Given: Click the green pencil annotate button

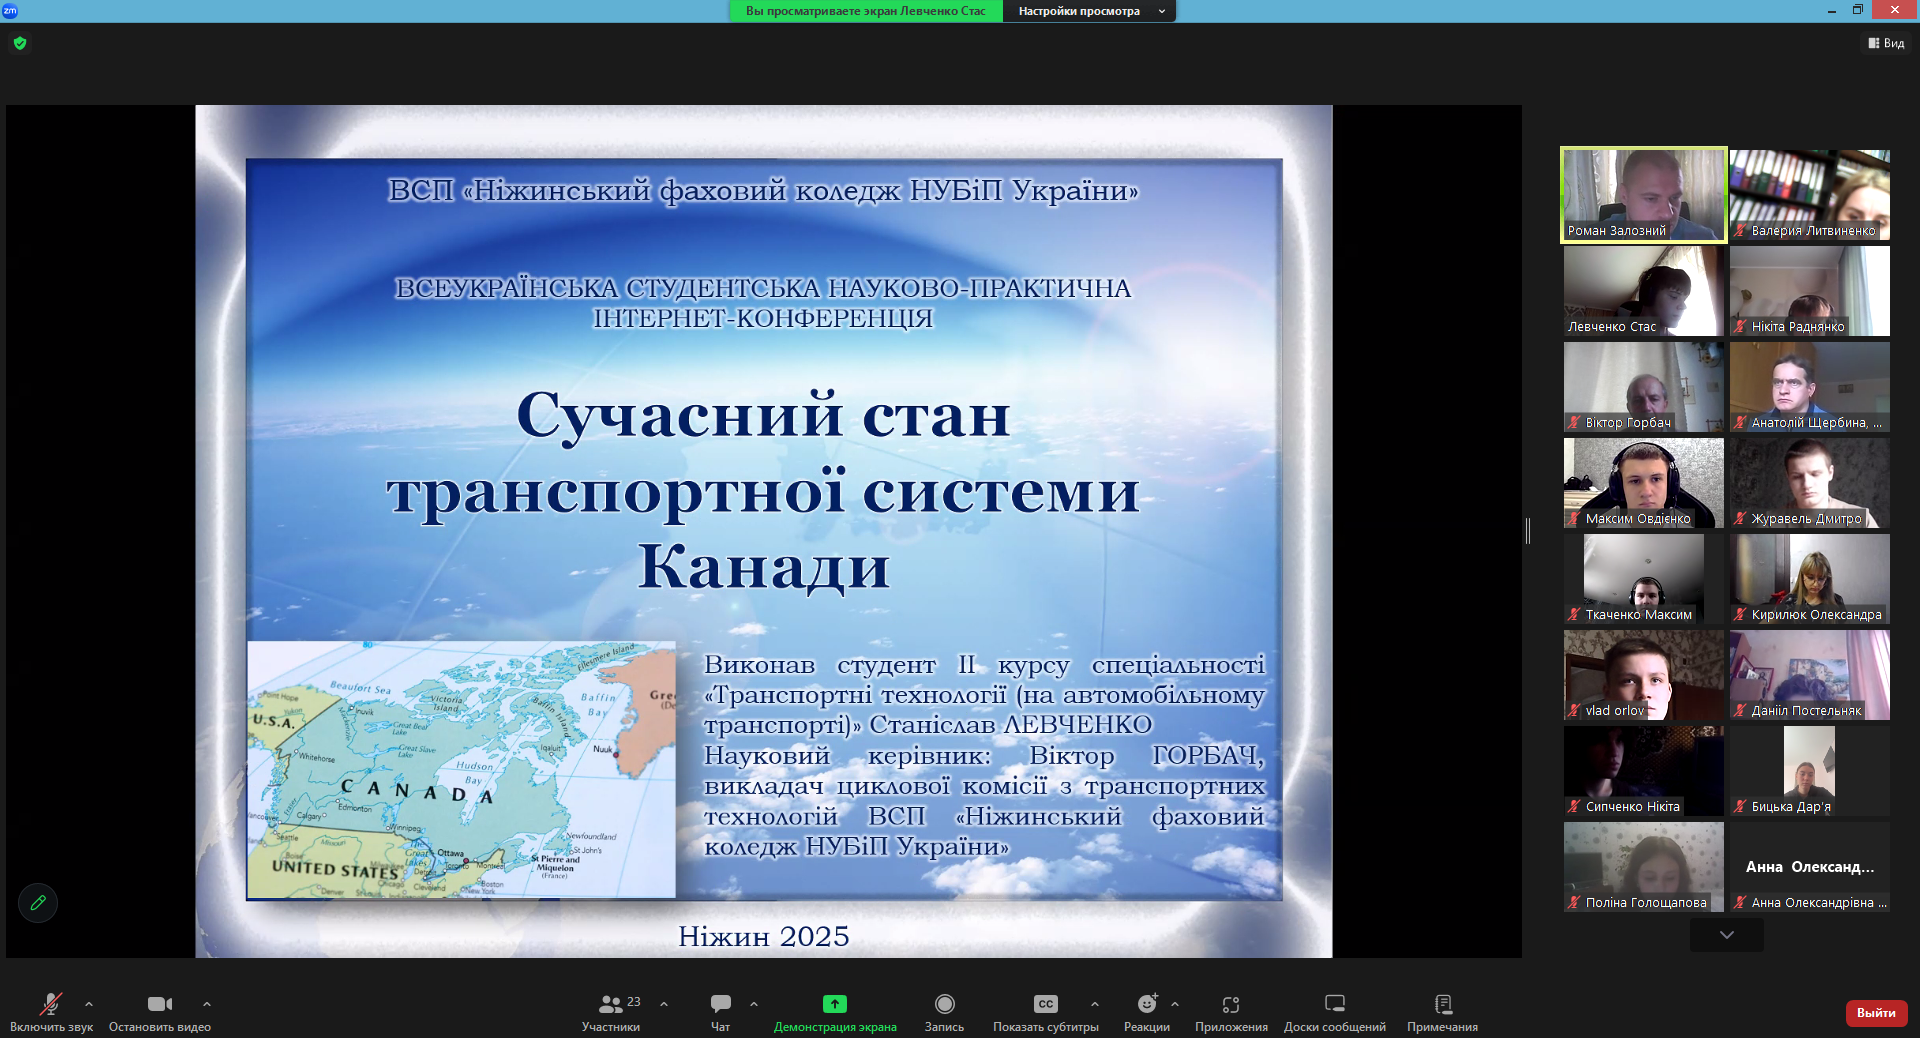Looking at the screenshot, I should tap(38, 903).
